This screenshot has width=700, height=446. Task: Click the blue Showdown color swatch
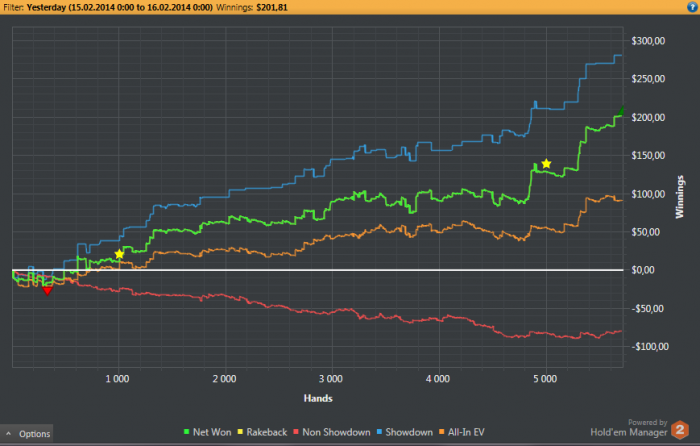coord(379,432)
